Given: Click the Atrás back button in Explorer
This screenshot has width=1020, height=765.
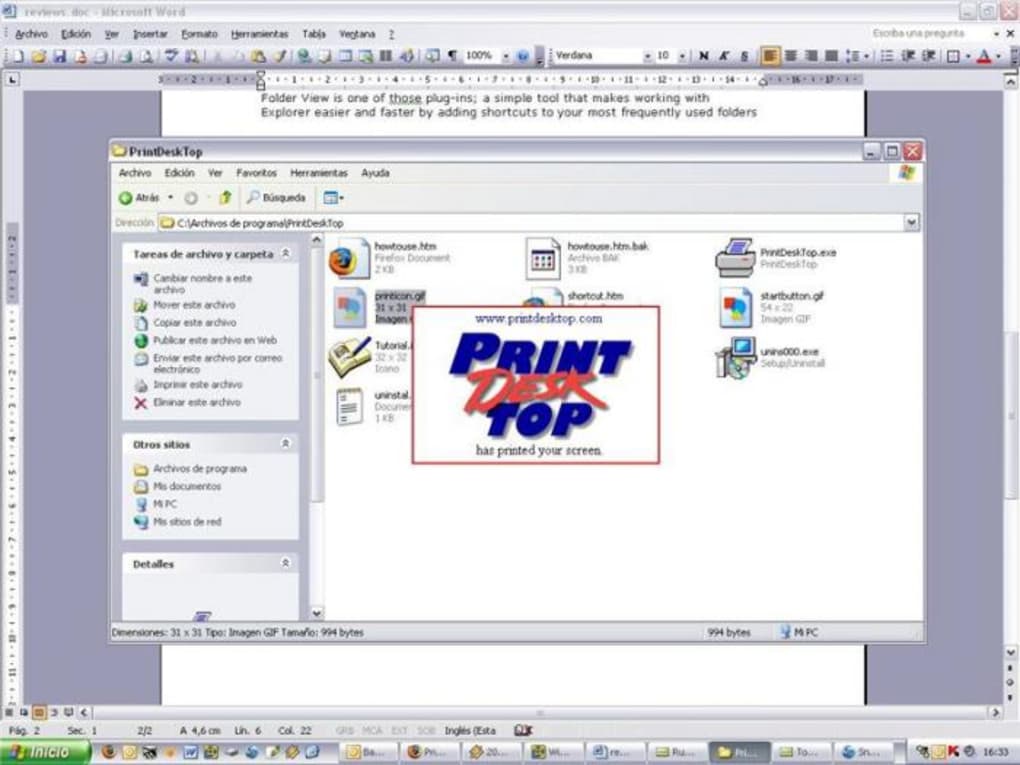Looking at the screenshot, I should coord(139,198).
